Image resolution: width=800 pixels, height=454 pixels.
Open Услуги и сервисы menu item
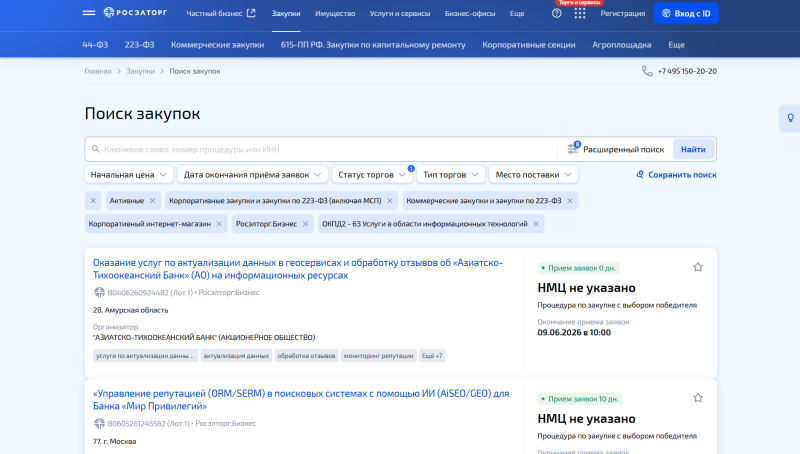400,13
